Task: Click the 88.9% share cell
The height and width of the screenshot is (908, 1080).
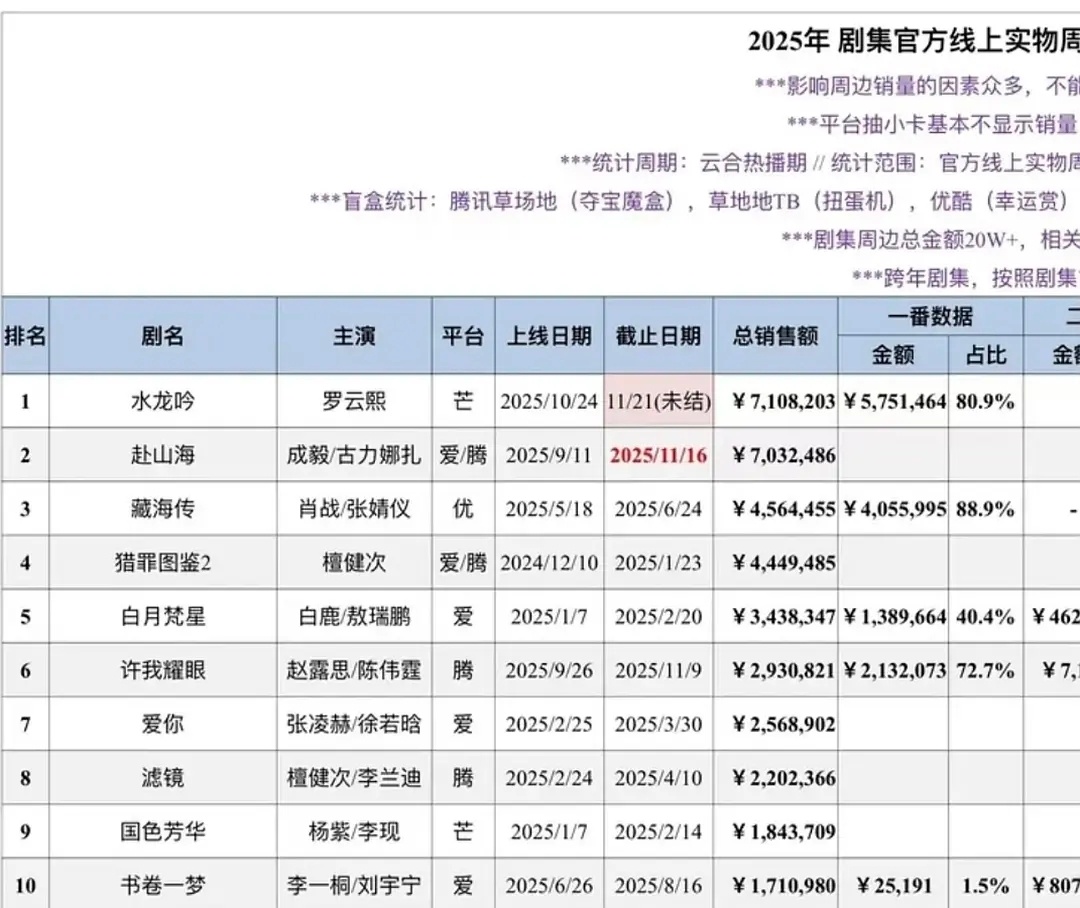Action: tap(986, 508)
